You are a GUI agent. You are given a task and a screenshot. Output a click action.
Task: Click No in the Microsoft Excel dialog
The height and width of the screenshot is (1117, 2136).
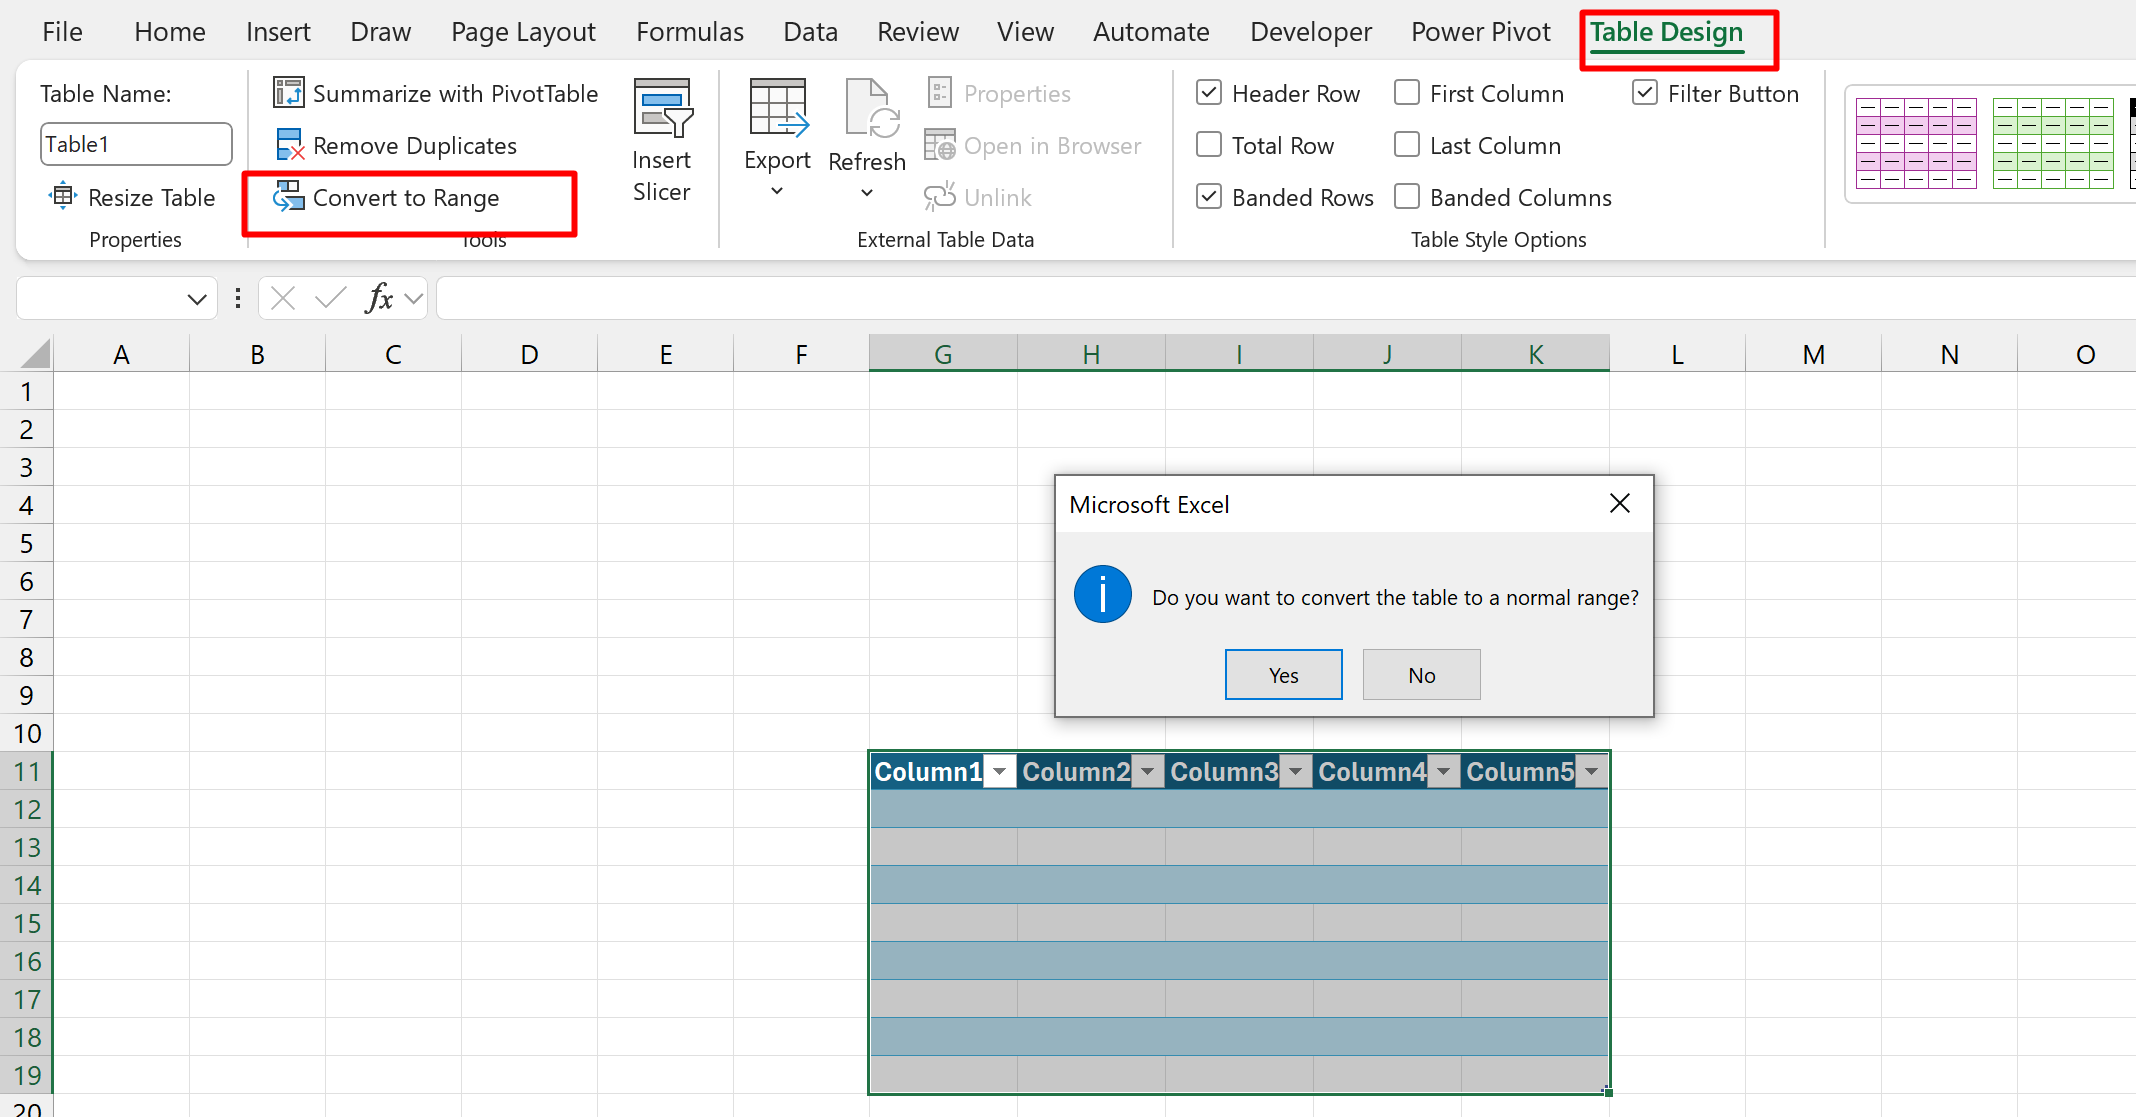click(1421, 675)
